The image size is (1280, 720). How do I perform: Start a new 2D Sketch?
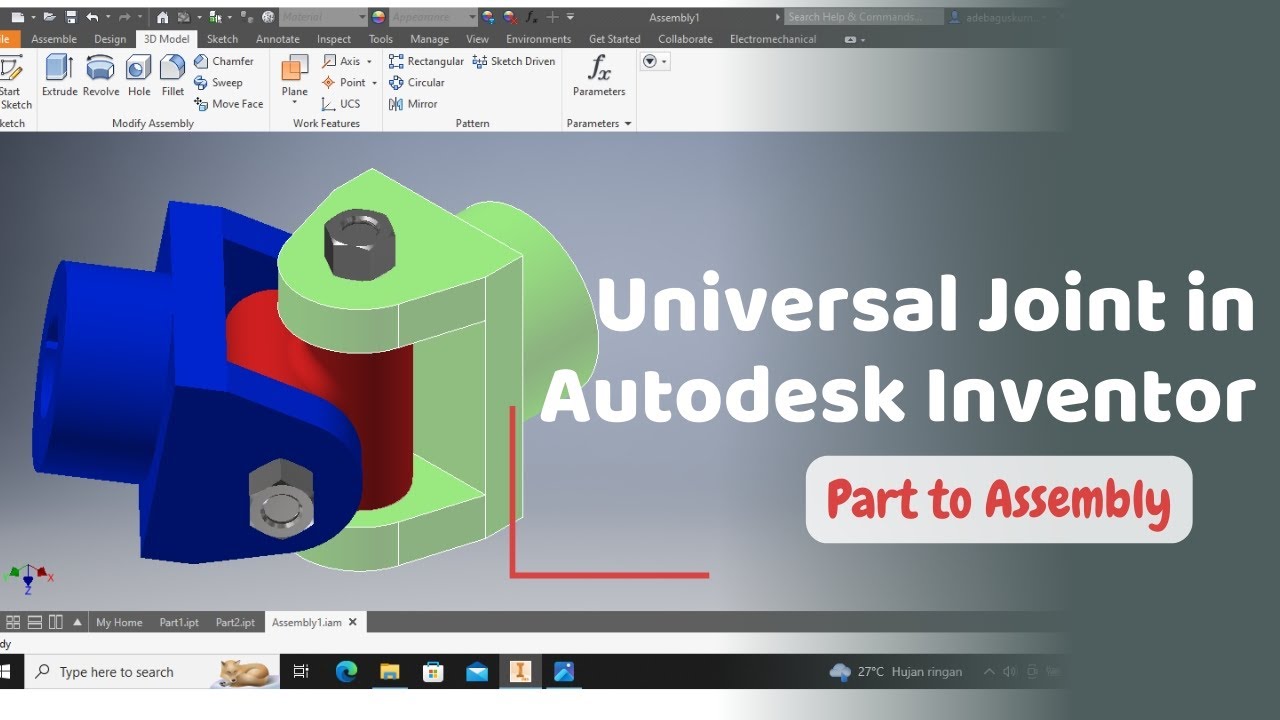tap(14, 83)
